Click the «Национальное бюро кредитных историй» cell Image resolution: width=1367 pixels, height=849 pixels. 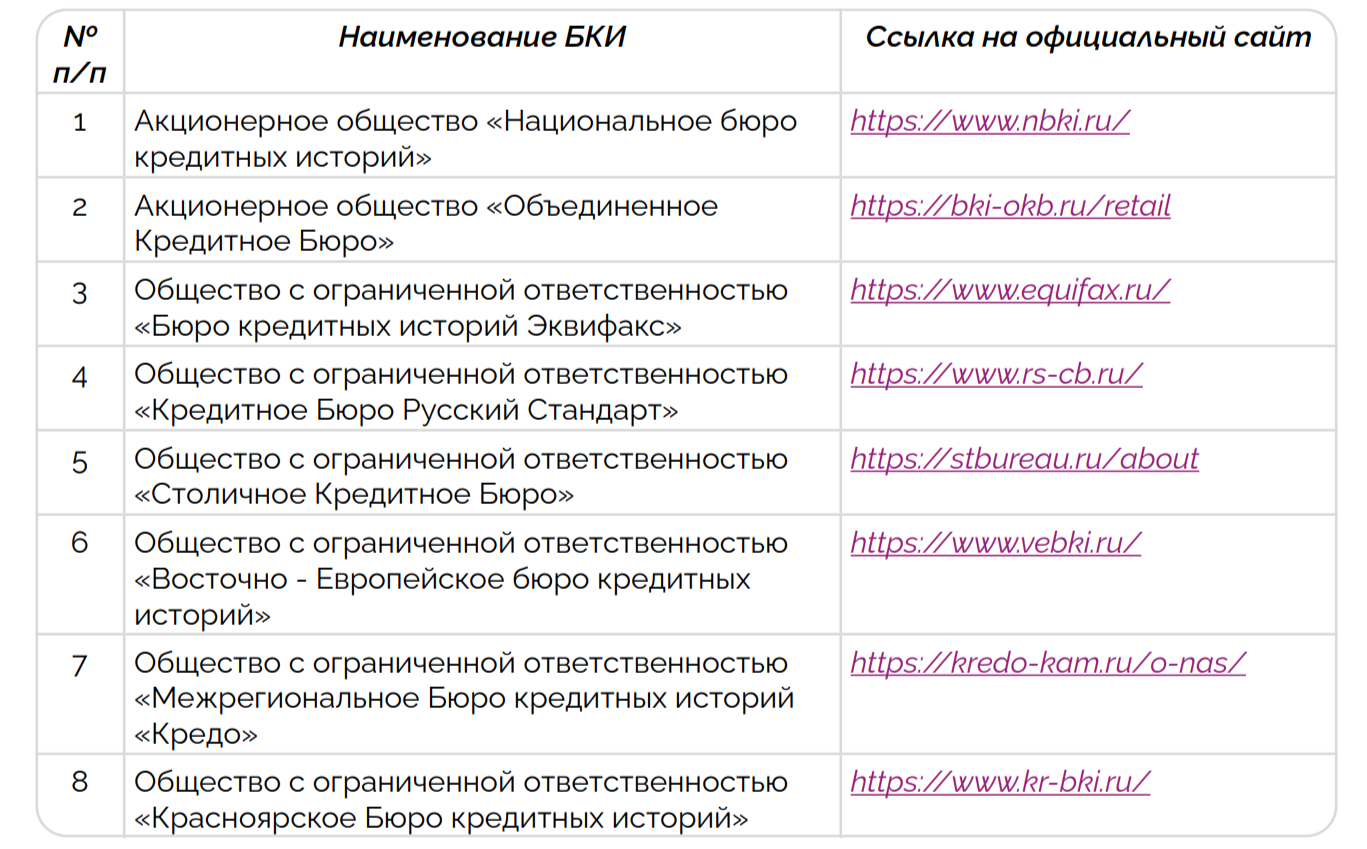coord(465,139)
